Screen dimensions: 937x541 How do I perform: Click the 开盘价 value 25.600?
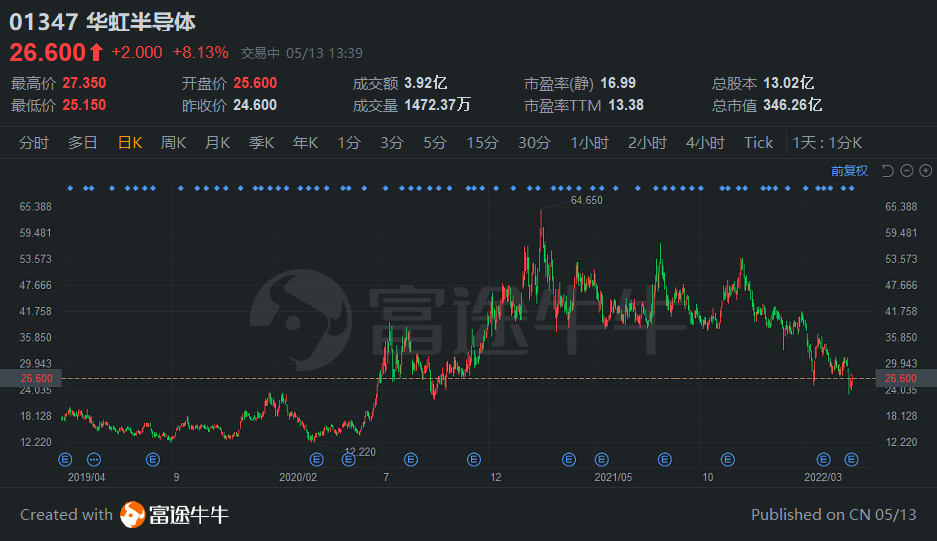[x=255, y=83]
